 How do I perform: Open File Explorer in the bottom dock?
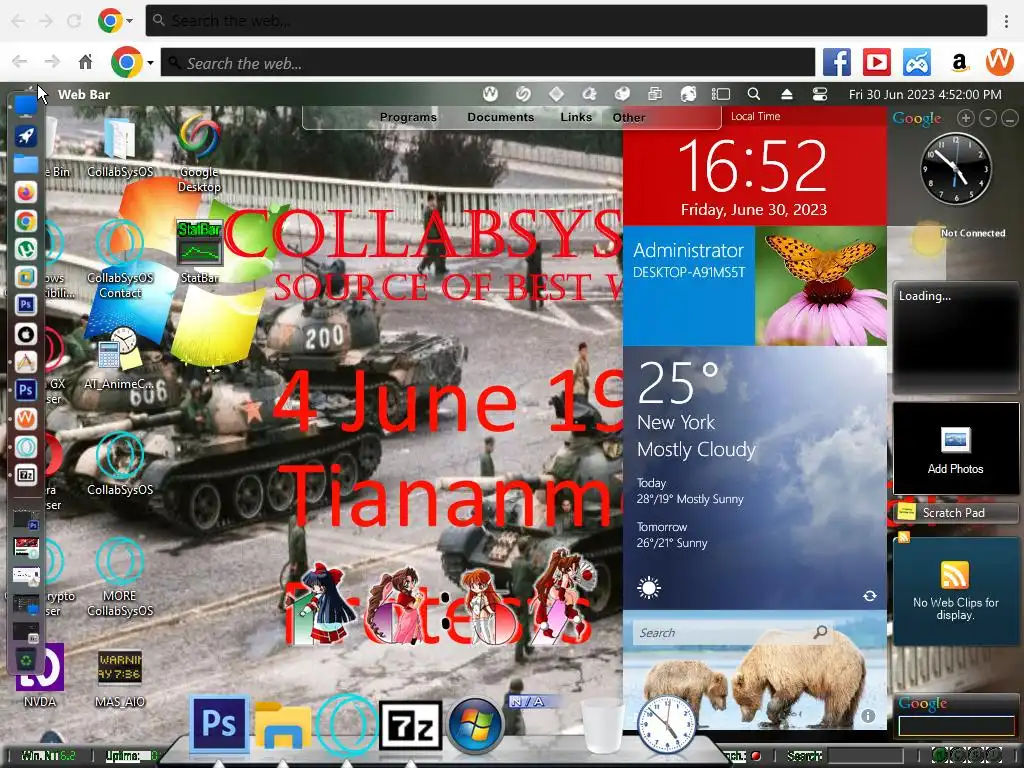283,726
